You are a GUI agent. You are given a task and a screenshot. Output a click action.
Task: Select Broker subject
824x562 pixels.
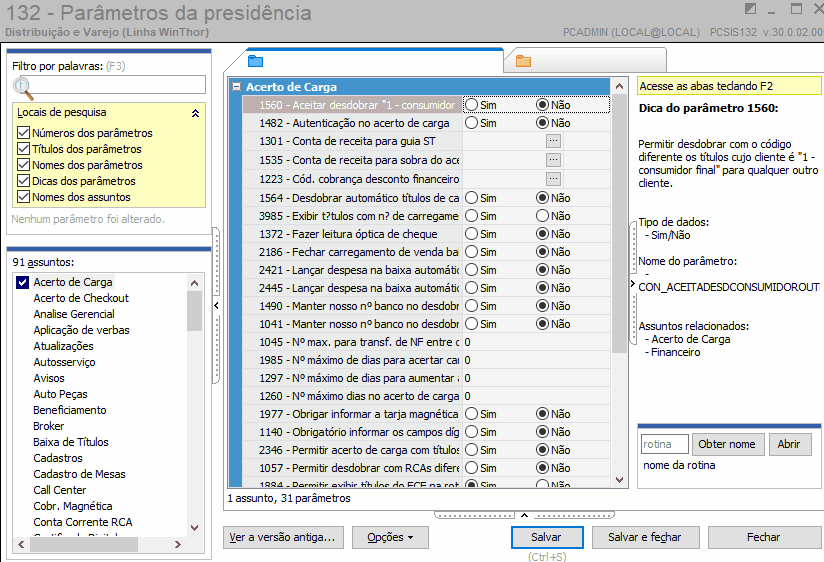(49, 426)
